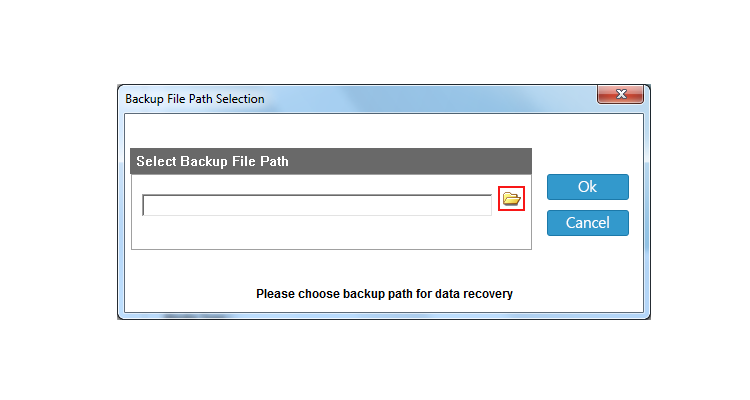Open the folder browse icon
750x400 pixels.
pos(511,198)
